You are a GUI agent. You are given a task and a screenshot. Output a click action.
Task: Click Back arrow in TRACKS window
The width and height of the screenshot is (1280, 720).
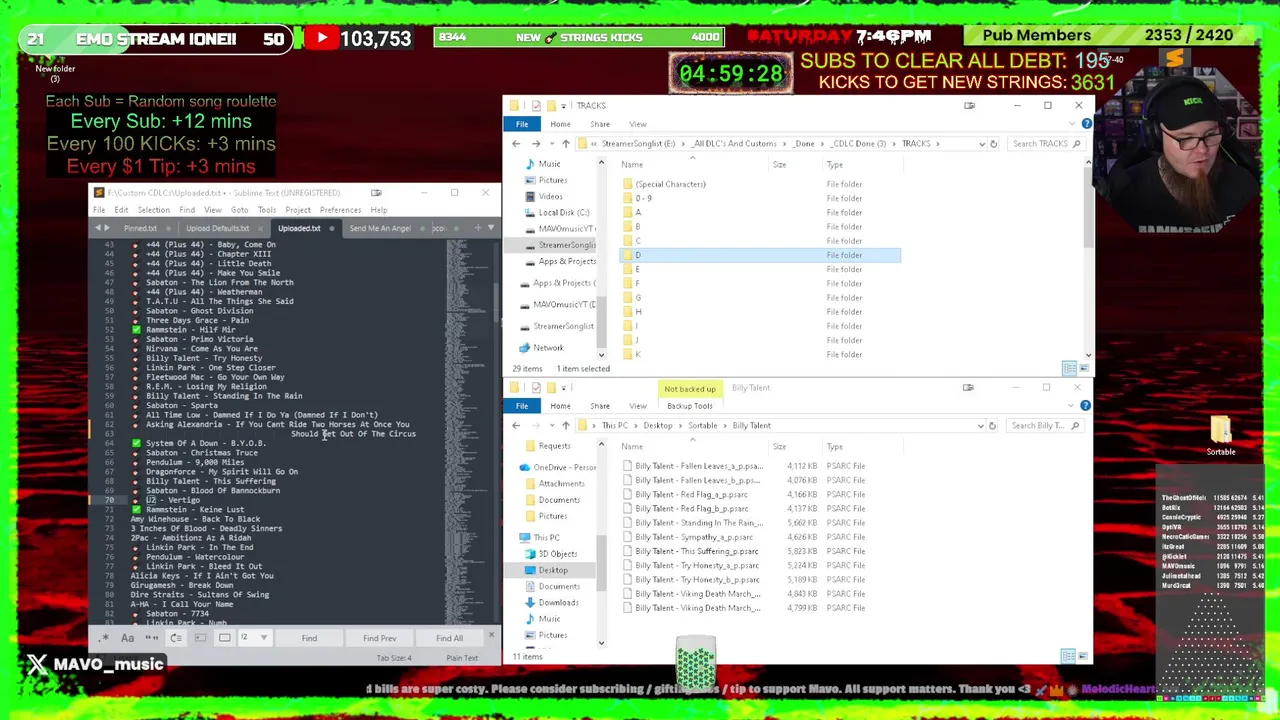click(x=516, y=144)
